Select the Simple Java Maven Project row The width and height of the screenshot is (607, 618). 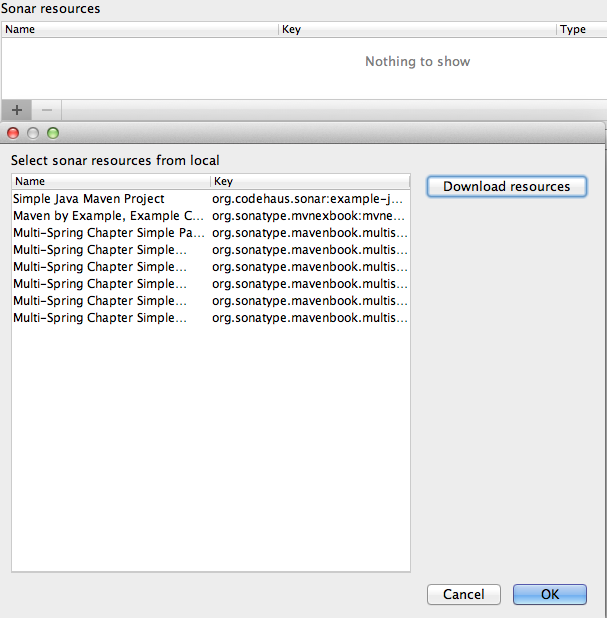(x=211, y=199)
